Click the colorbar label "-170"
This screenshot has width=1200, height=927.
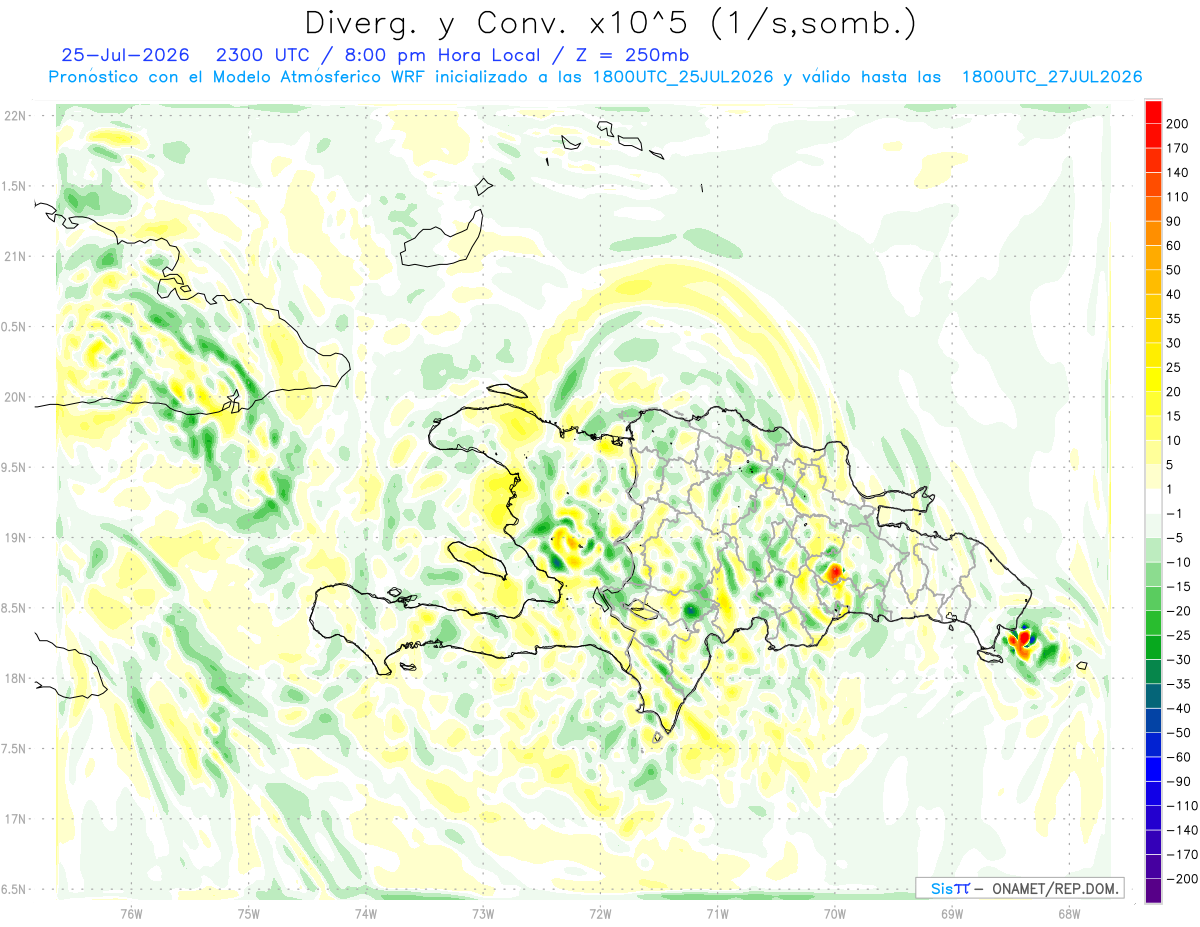[1183, 855]
